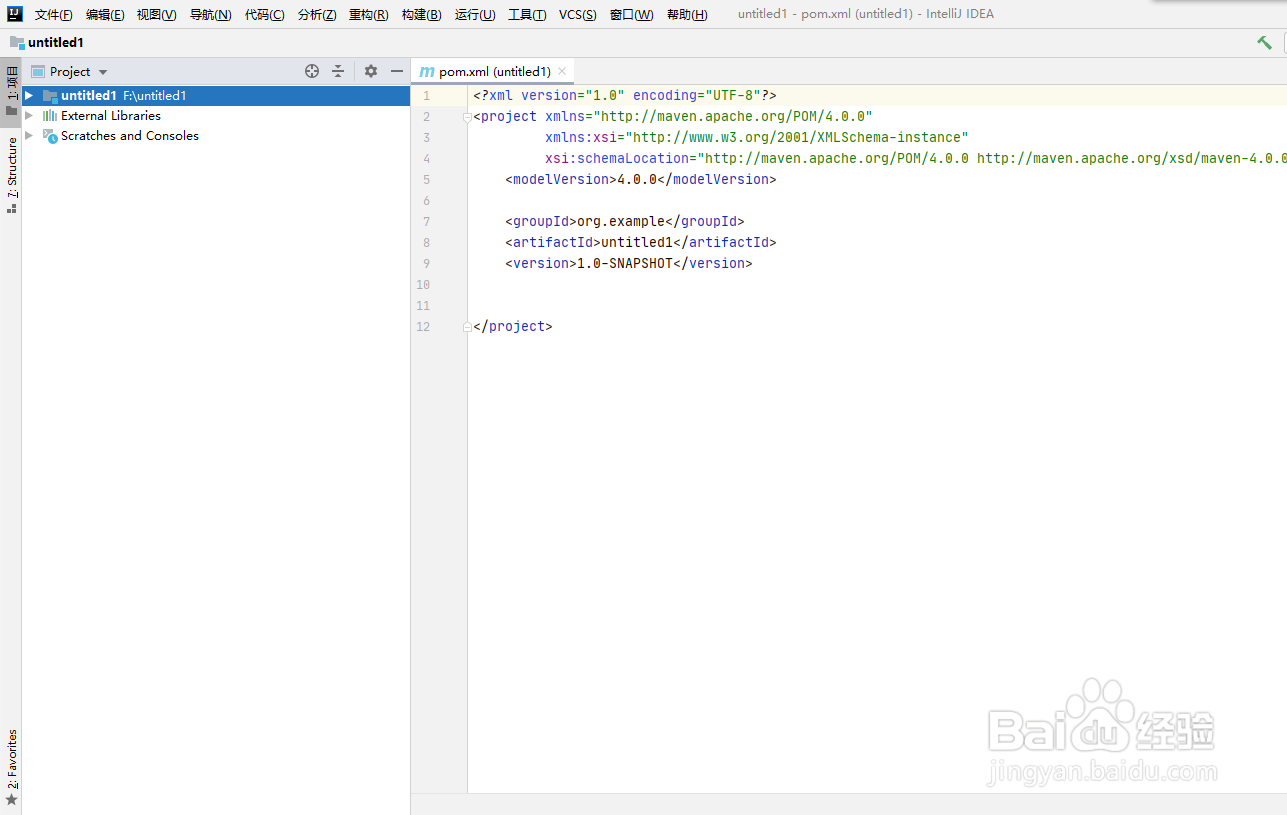Click line number 6 in the gutter
Image resolution: width=1287 pixels, height=815 pixels.
426,201
